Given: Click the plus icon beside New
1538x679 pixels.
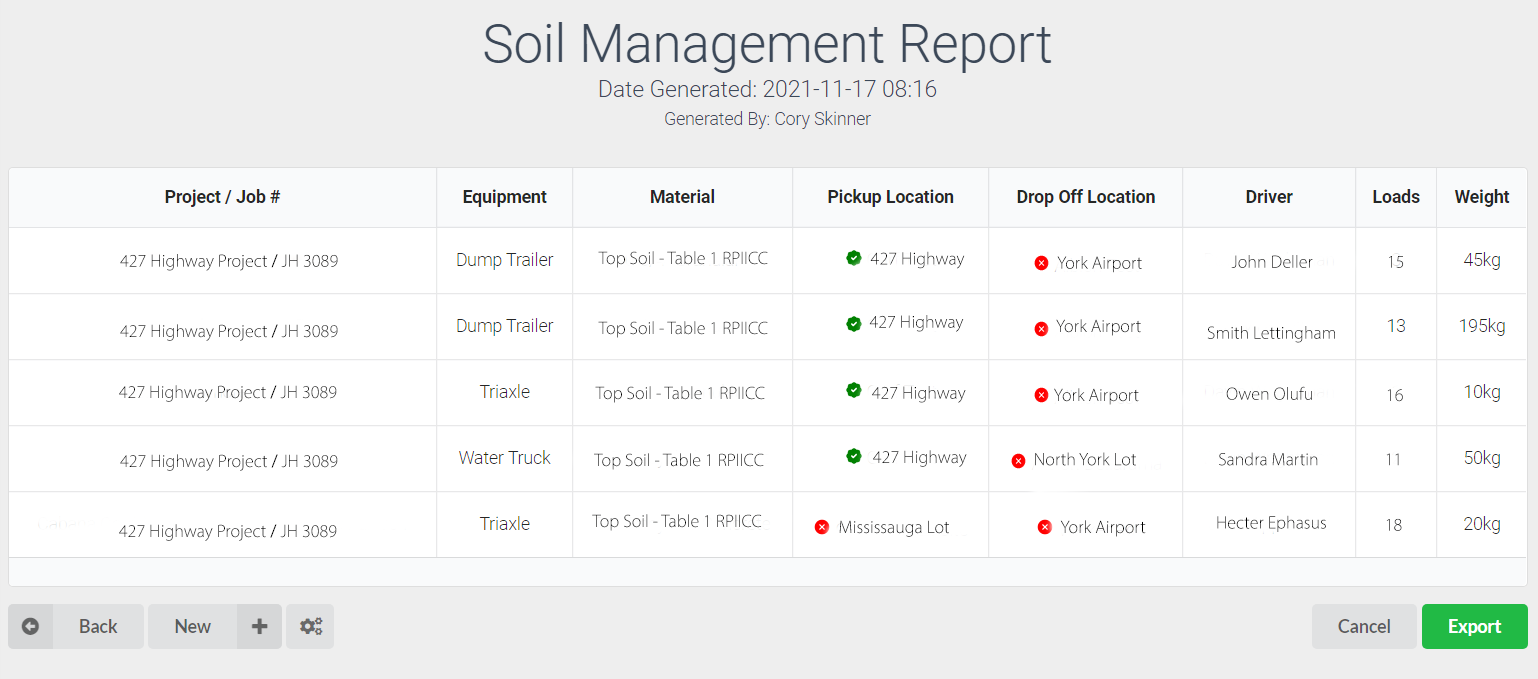Looking at the screenshot, I should point(259,627).
